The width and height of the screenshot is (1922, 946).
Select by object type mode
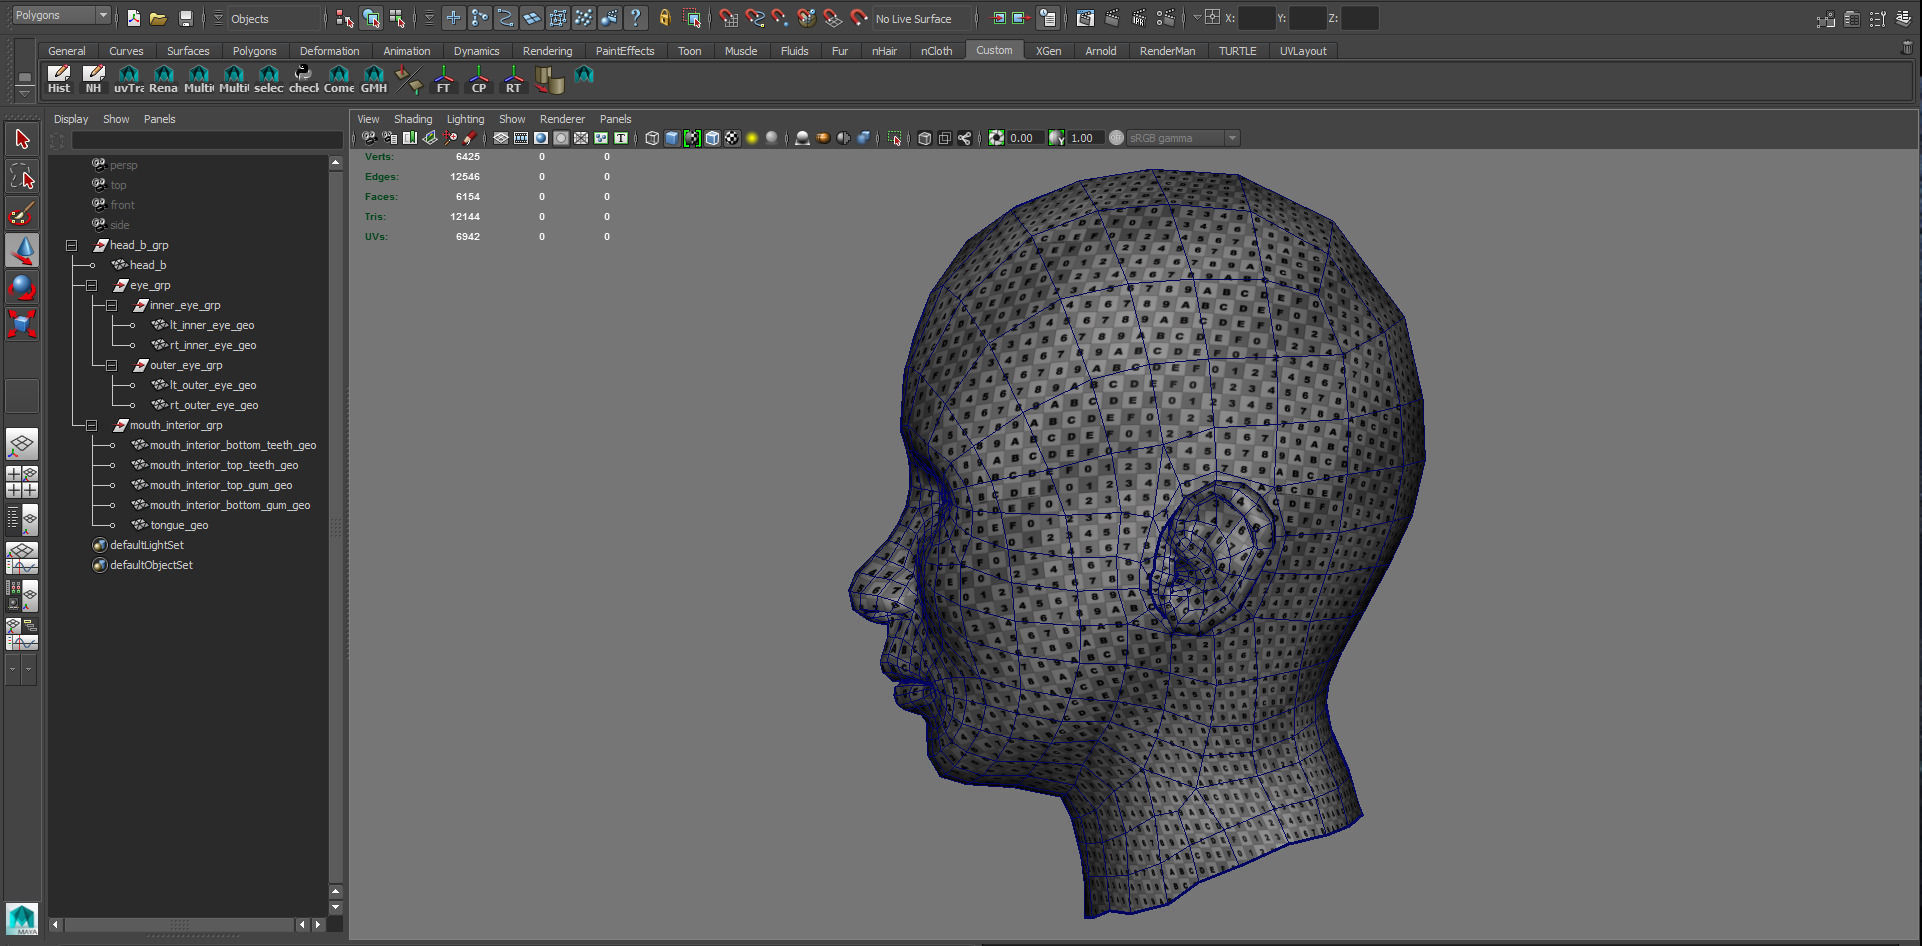(x=371, y=18)
